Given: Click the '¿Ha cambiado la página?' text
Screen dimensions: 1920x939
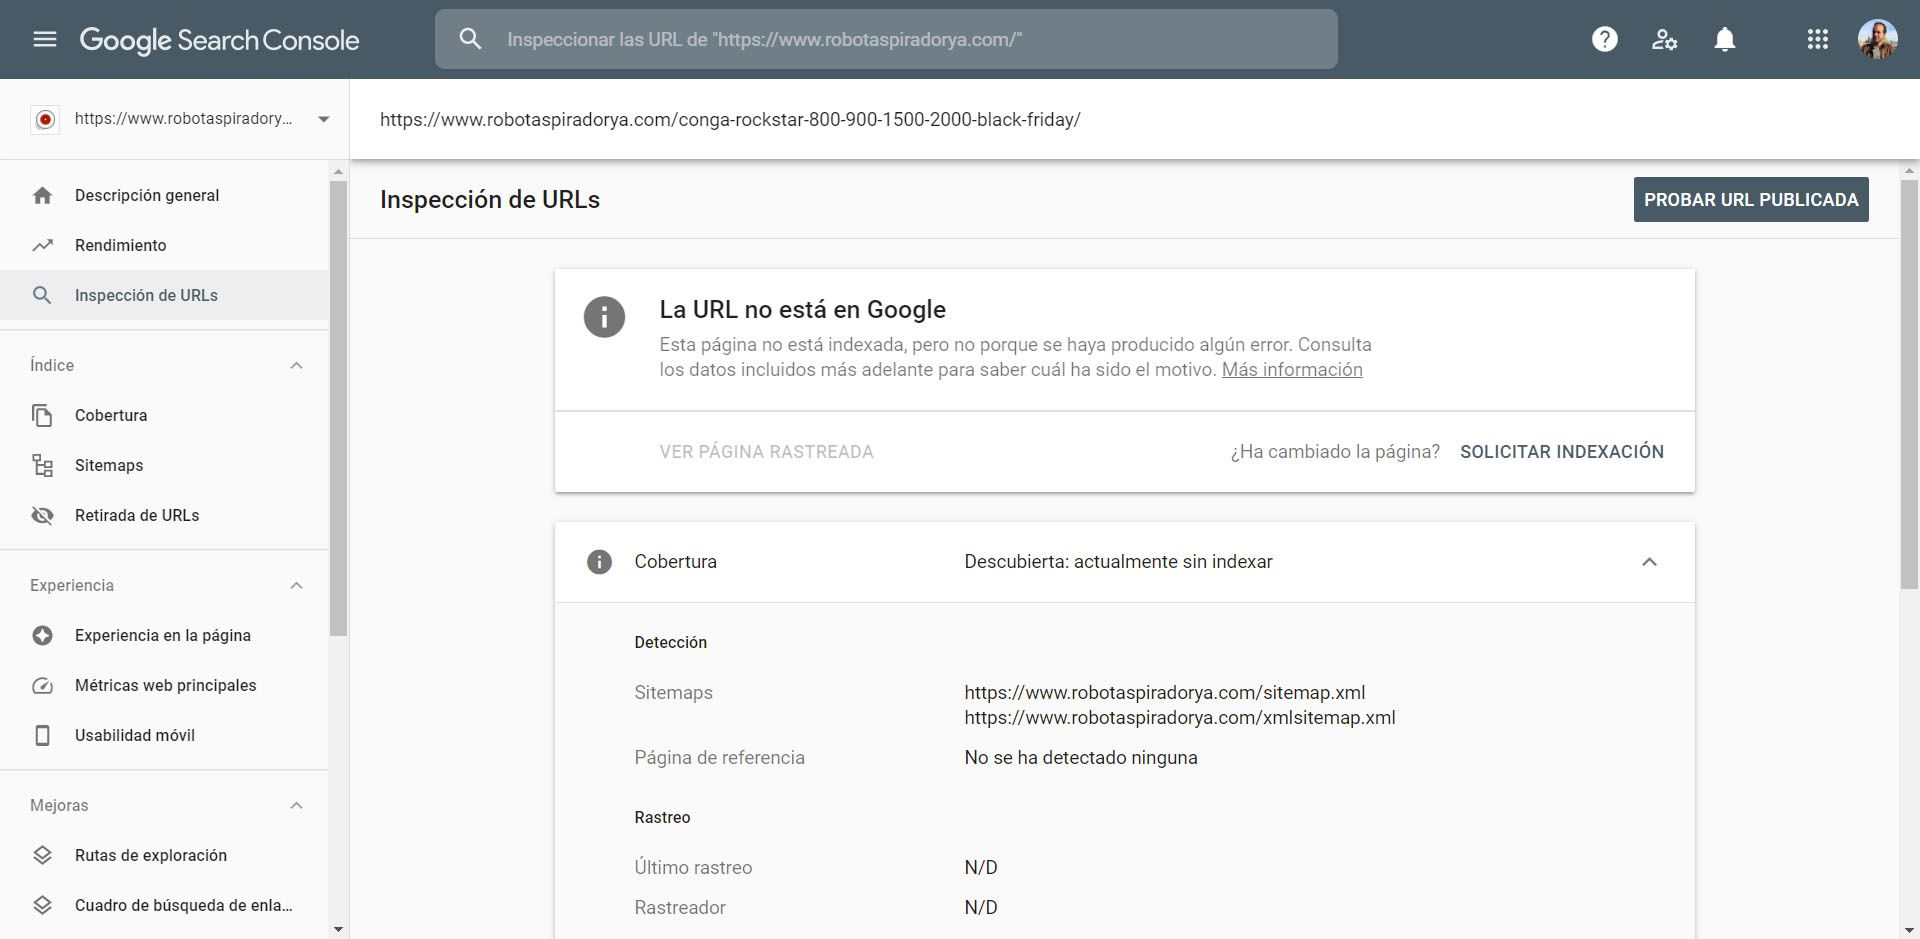Looking at the screenshot, I should click(x=1335, y=452).
